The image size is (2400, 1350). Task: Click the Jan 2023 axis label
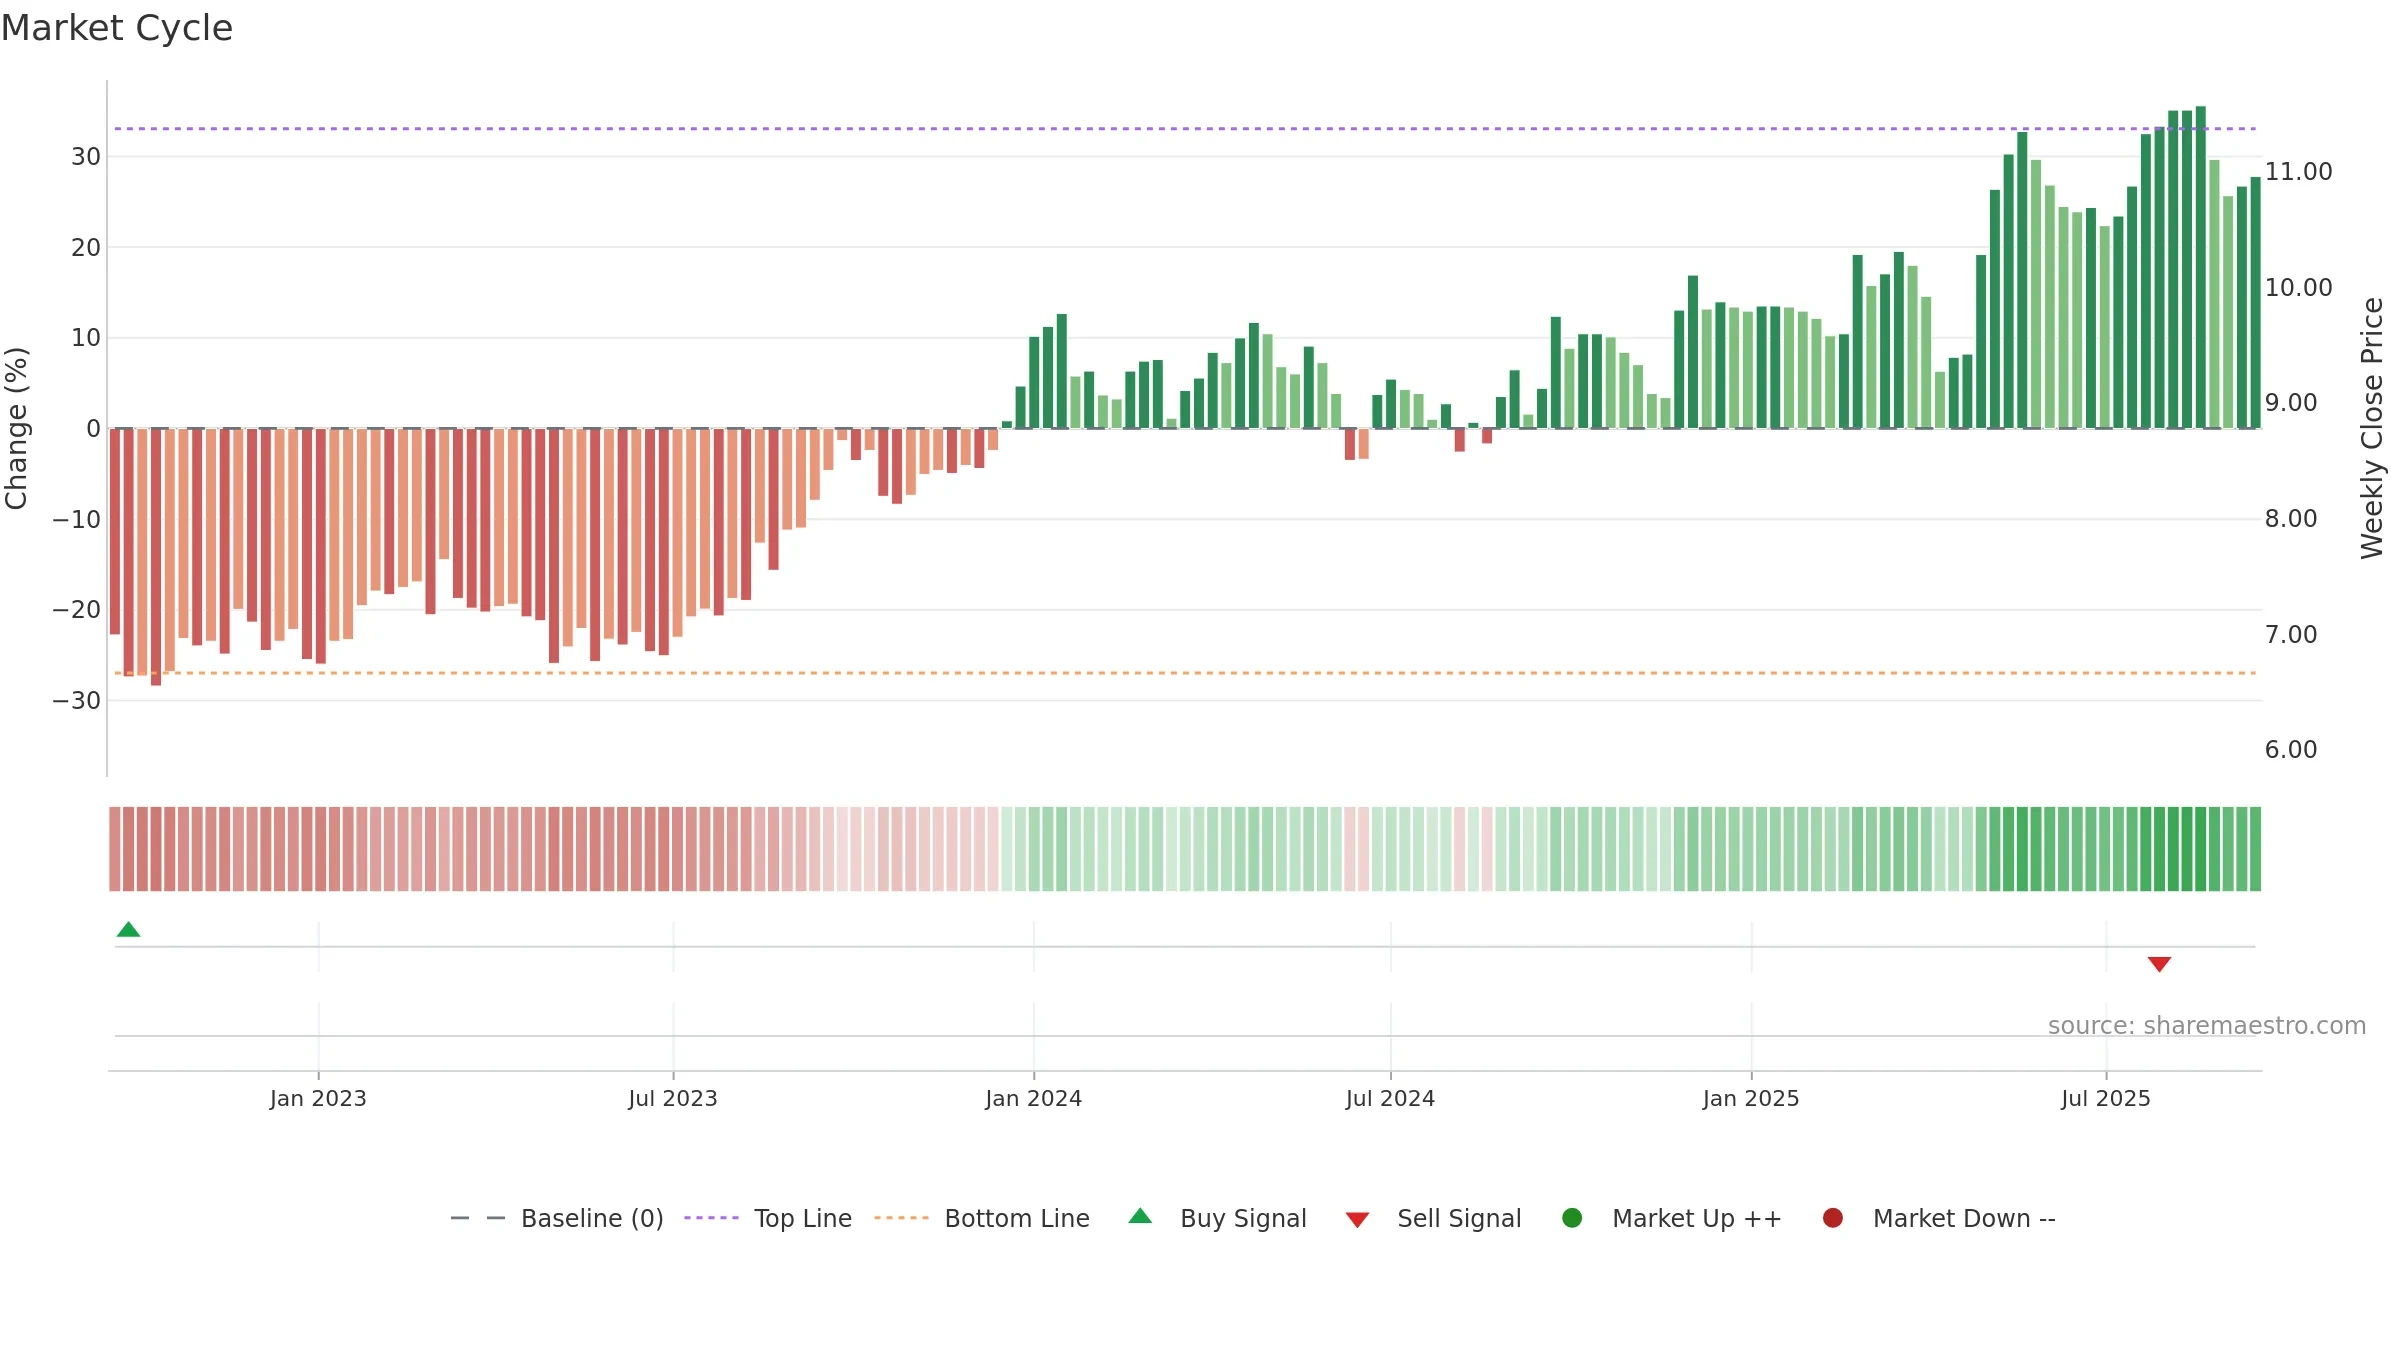pyautogui.click(x=318, y=1098)
